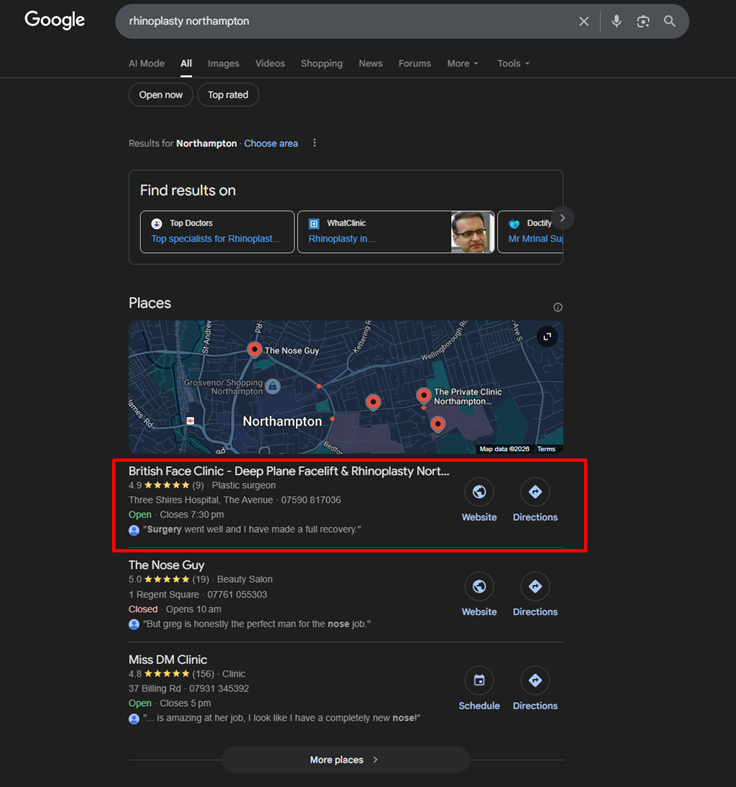This screenshot has height=787, width=736.
Task: Advance the Find results on carousel arrow
Action: click(x=562, y=218)
